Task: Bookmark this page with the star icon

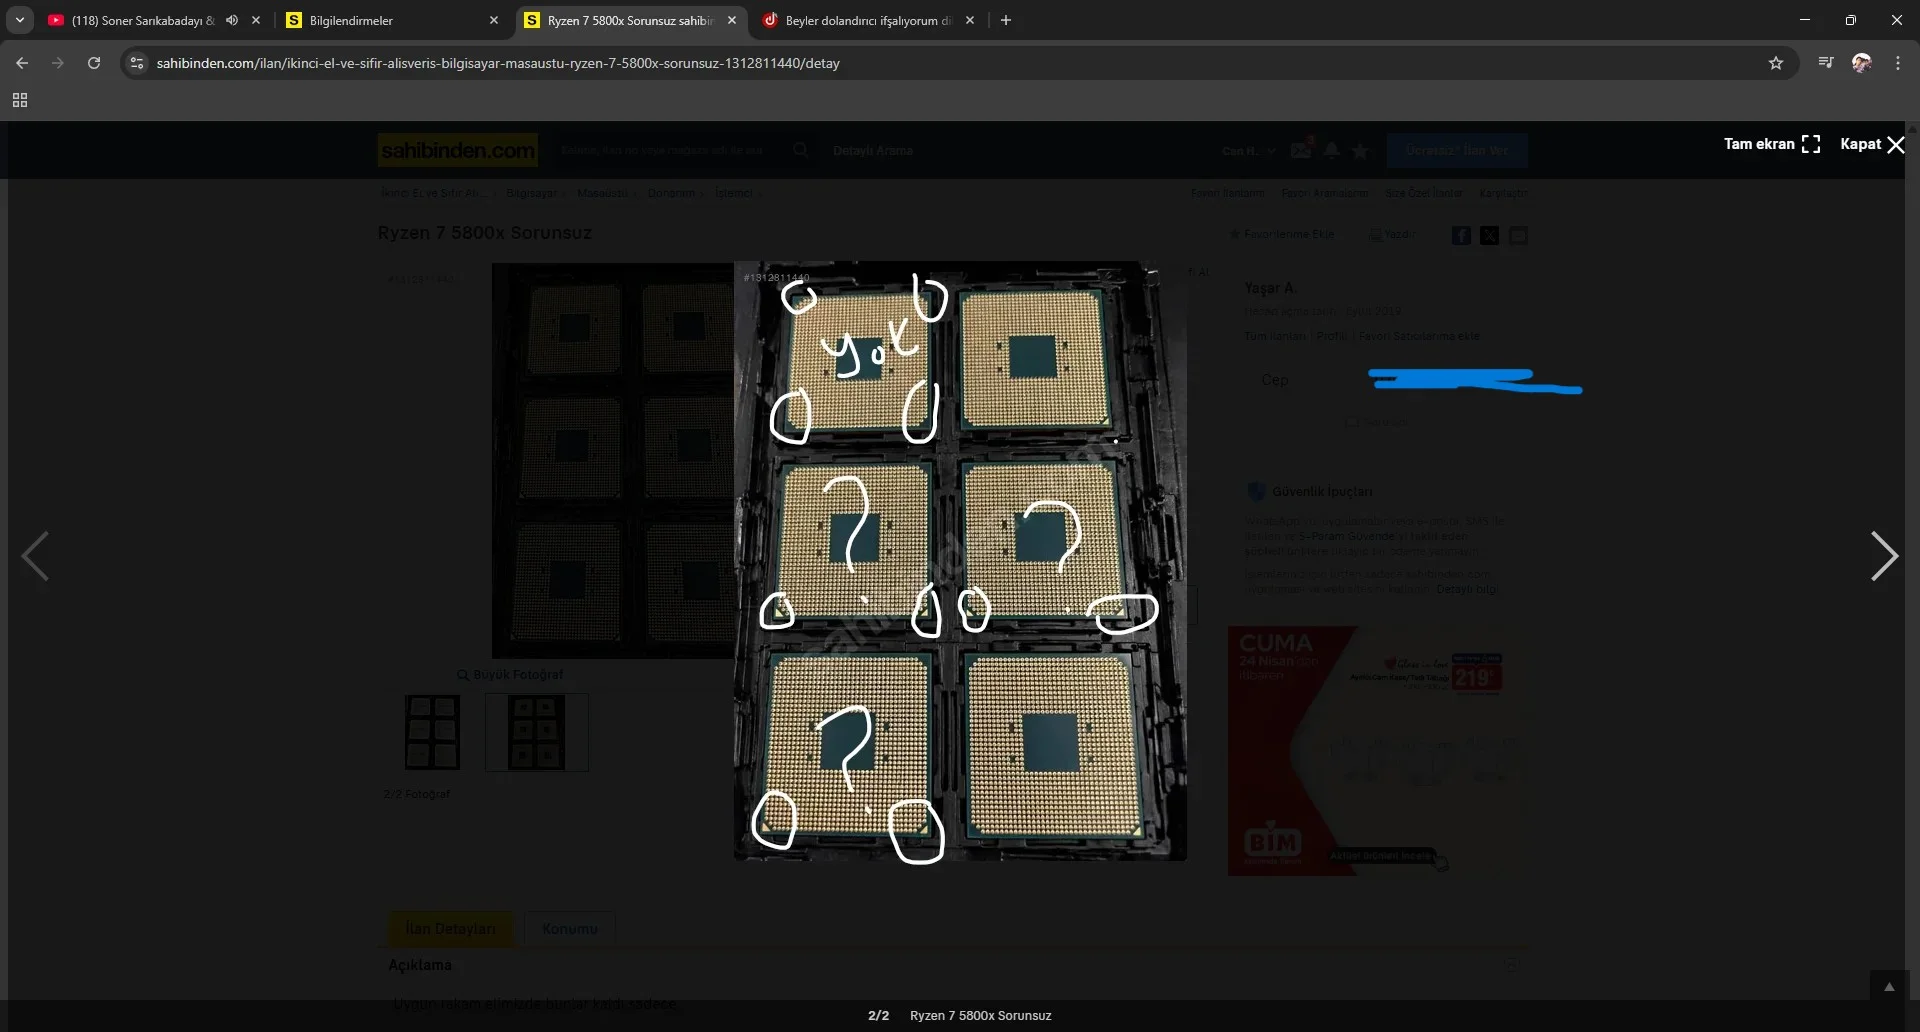Action: click(1776, 63)
